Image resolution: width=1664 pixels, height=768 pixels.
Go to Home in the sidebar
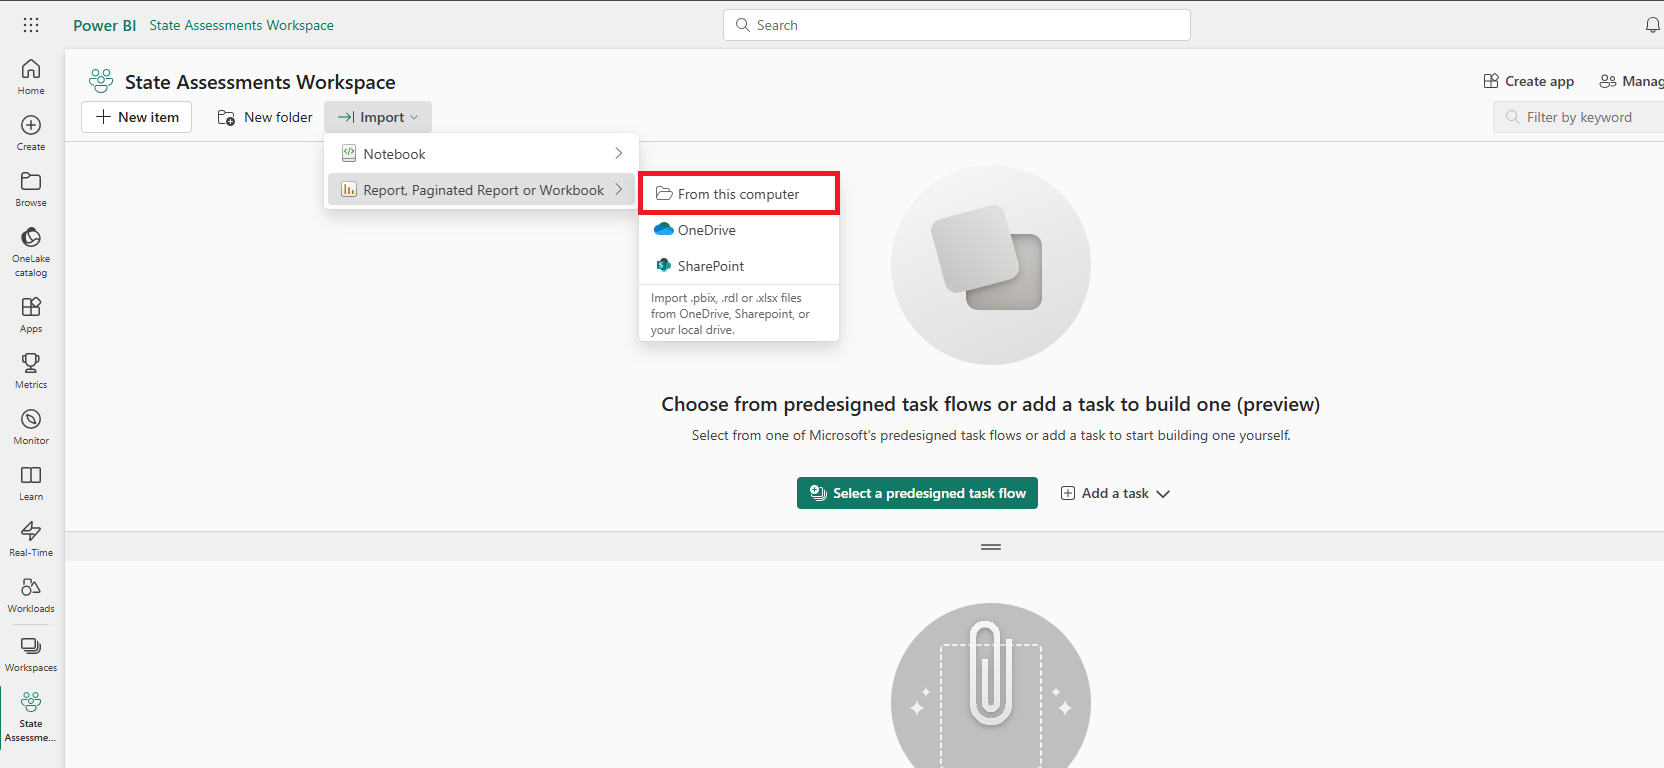pyautogui.click(x=31, y=76)
